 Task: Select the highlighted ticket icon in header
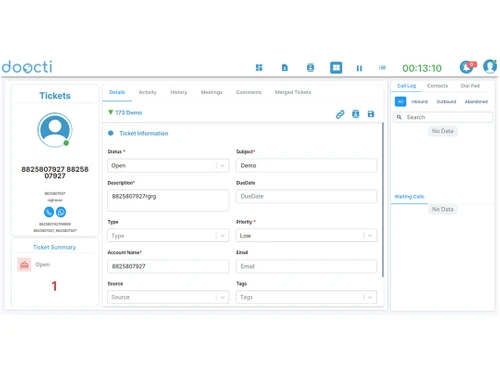(336, 68)
